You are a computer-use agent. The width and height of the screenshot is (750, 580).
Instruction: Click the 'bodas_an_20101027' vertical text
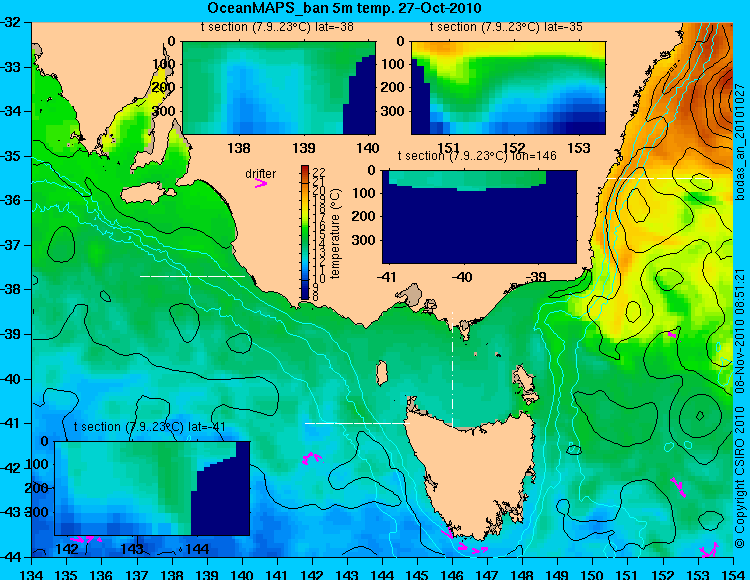(740, 142)
